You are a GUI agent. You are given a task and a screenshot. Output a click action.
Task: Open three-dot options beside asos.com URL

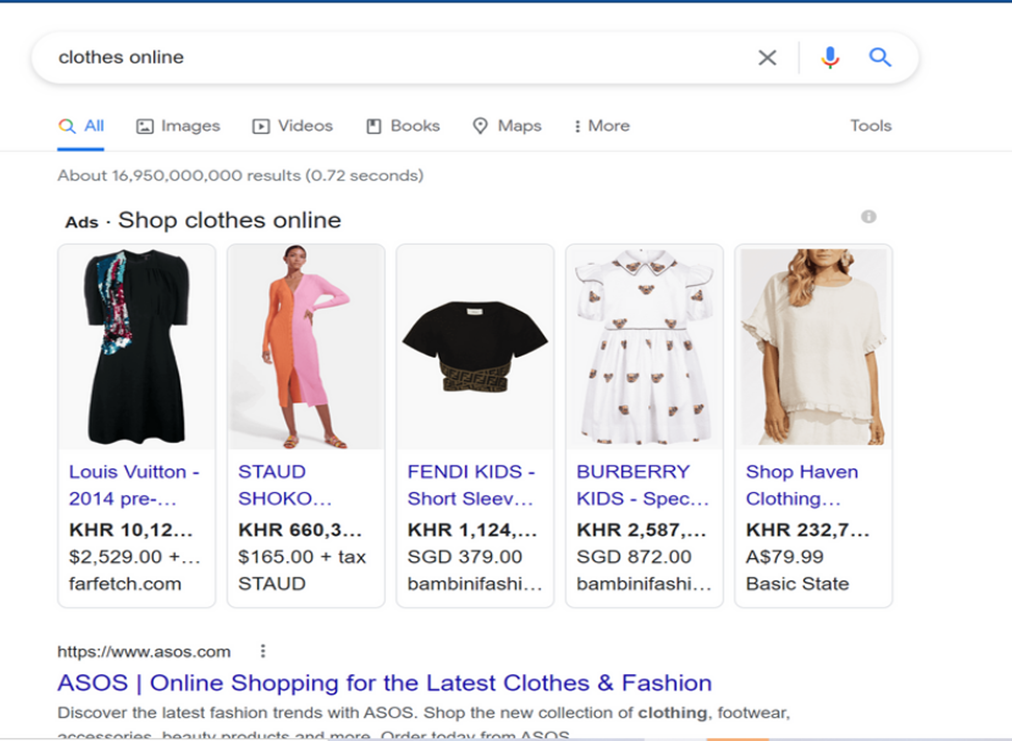pyautogui.click(x=263, y=652)
